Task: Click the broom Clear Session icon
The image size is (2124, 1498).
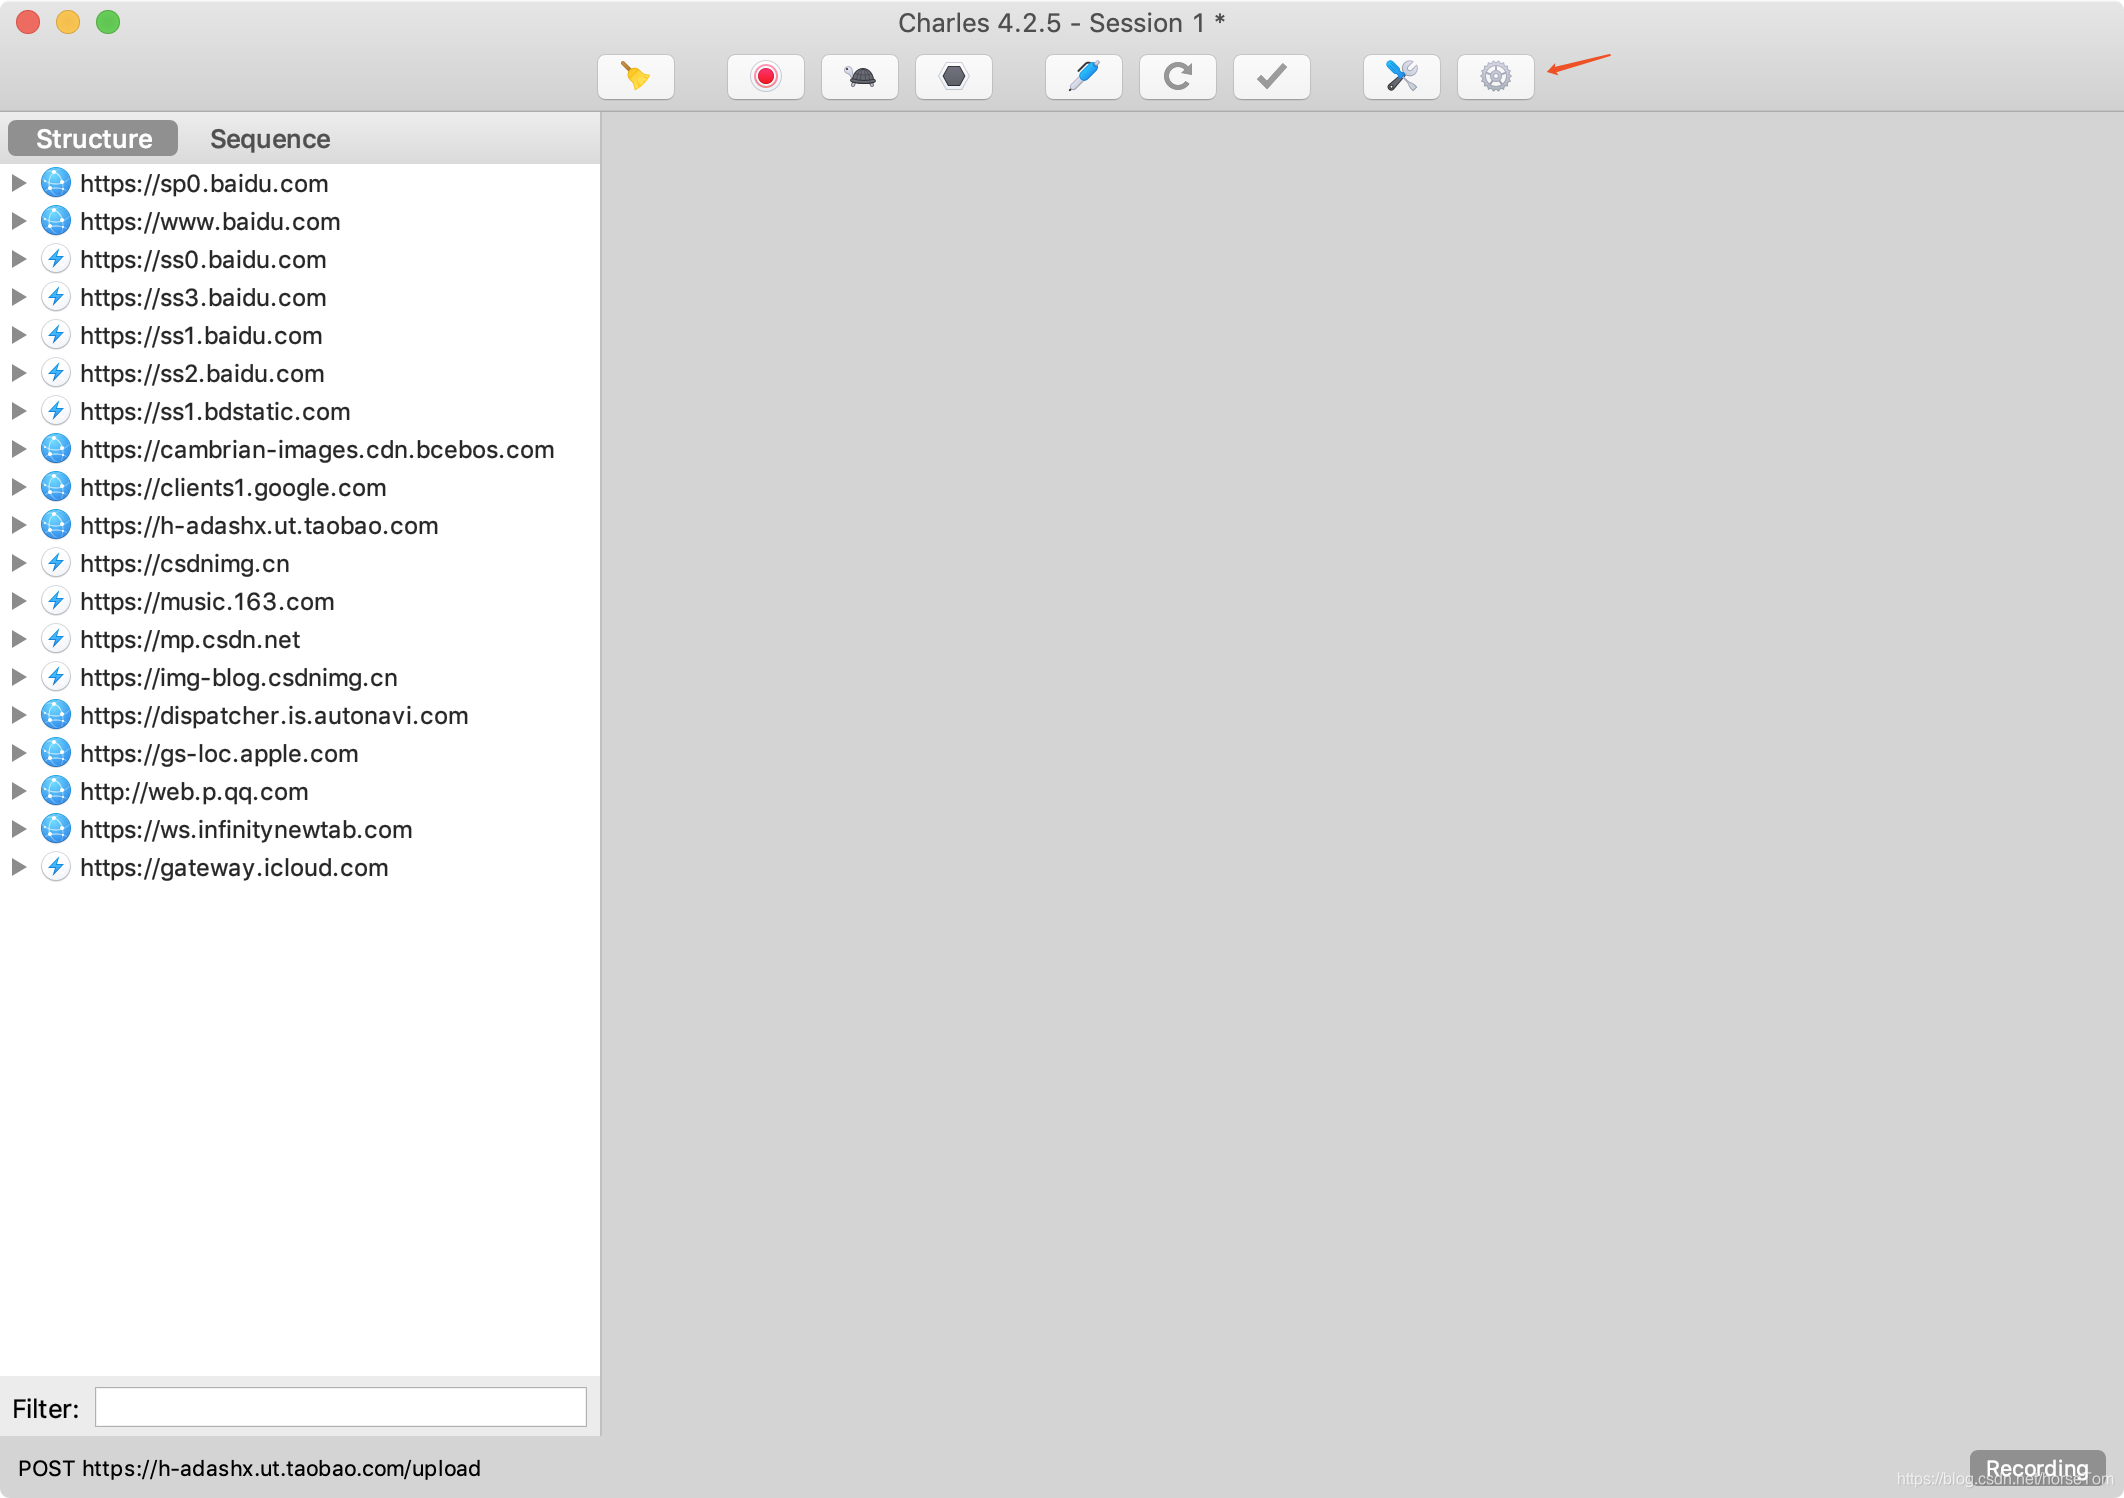Action: point(636,77)
